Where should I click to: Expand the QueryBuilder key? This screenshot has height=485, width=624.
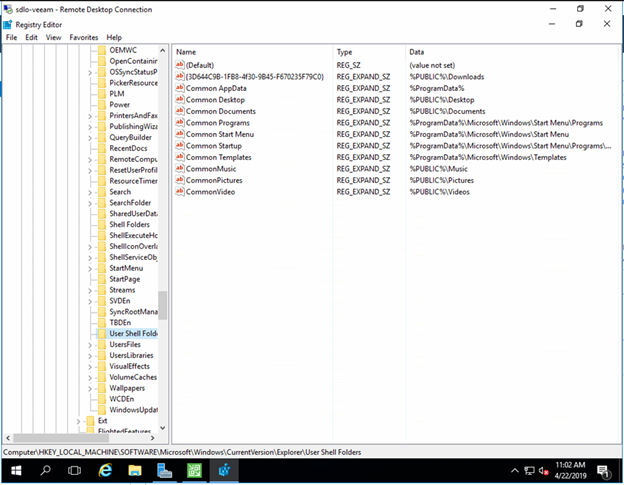(90, 138)
